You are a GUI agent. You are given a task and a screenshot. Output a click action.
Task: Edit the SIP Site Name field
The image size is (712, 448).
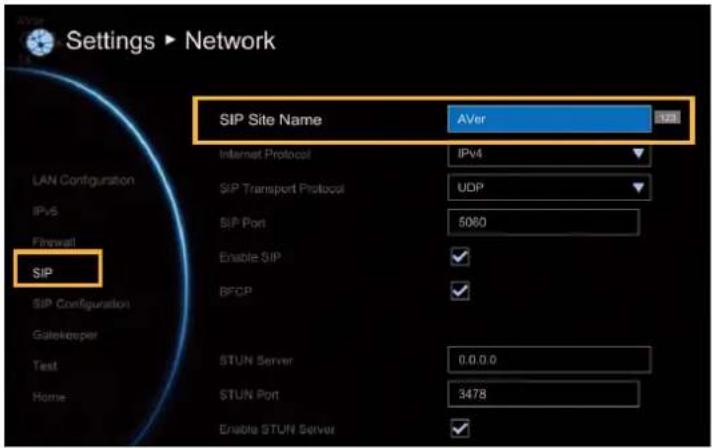click(x=549, y=119)
